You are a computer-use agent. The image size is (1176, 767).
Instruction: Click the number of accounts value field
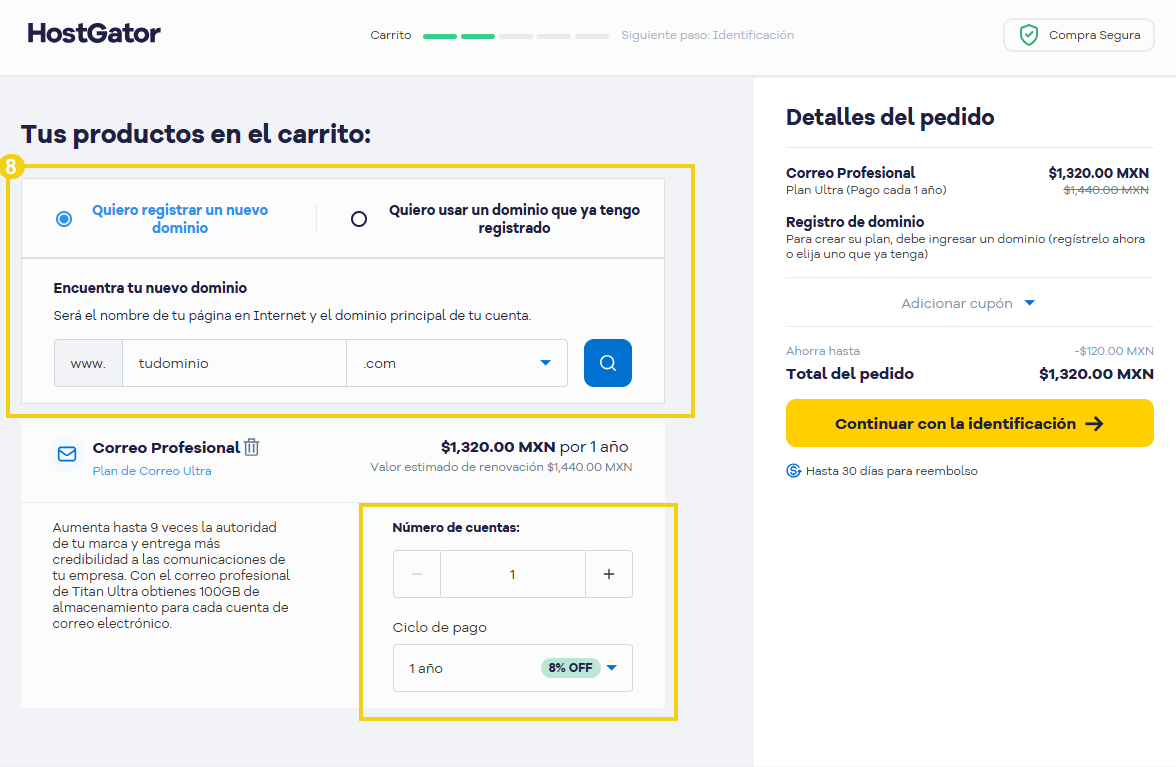tap(513, 574)
